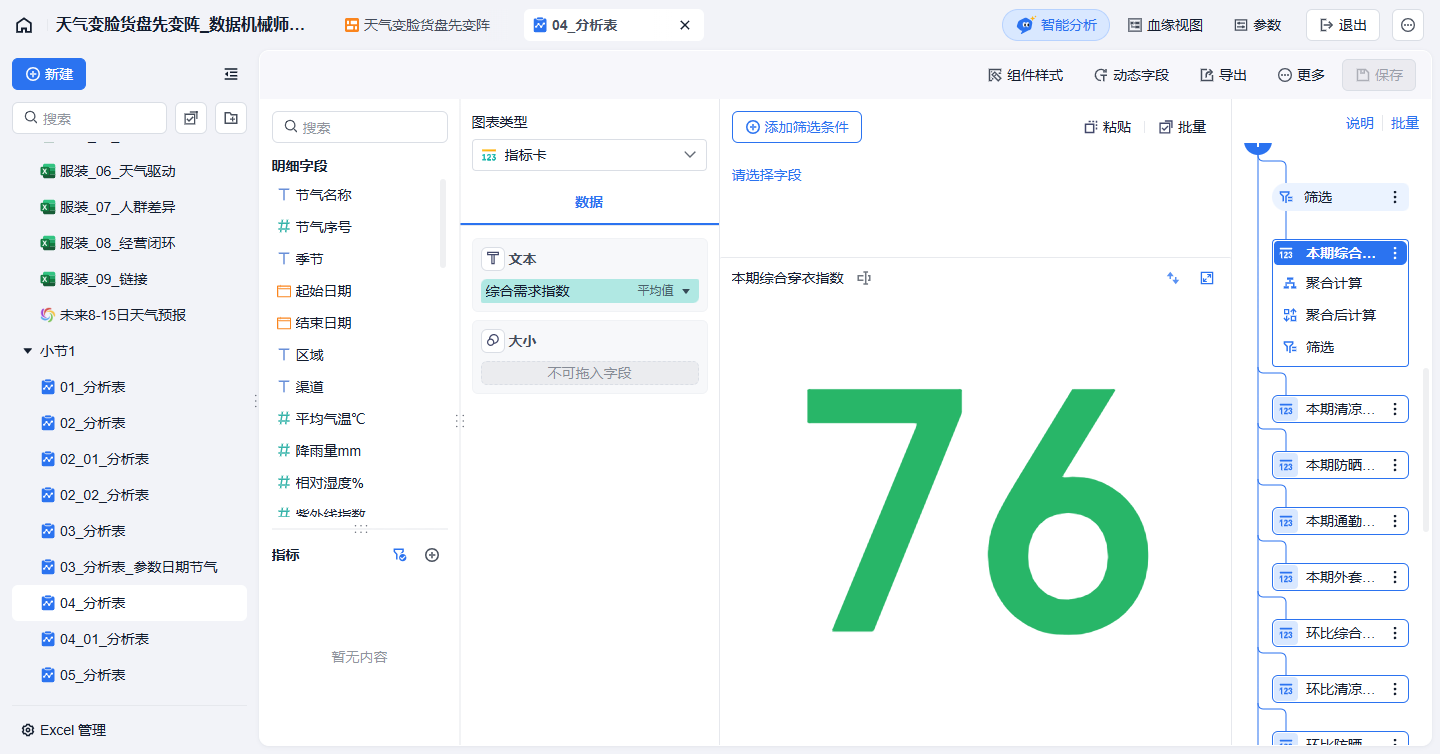The height and width of the screenshot is (754, 1440).
Task: Open the 说明 link in the steps panel
Action: pyautogui.click(x=1360, y=123)
